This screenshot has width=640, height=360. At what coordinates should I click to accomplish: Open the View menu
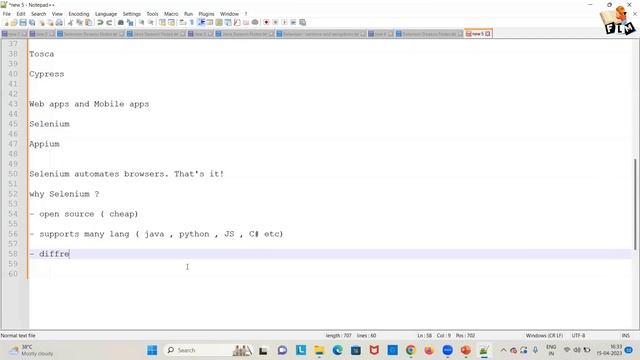tap(57, 14)
